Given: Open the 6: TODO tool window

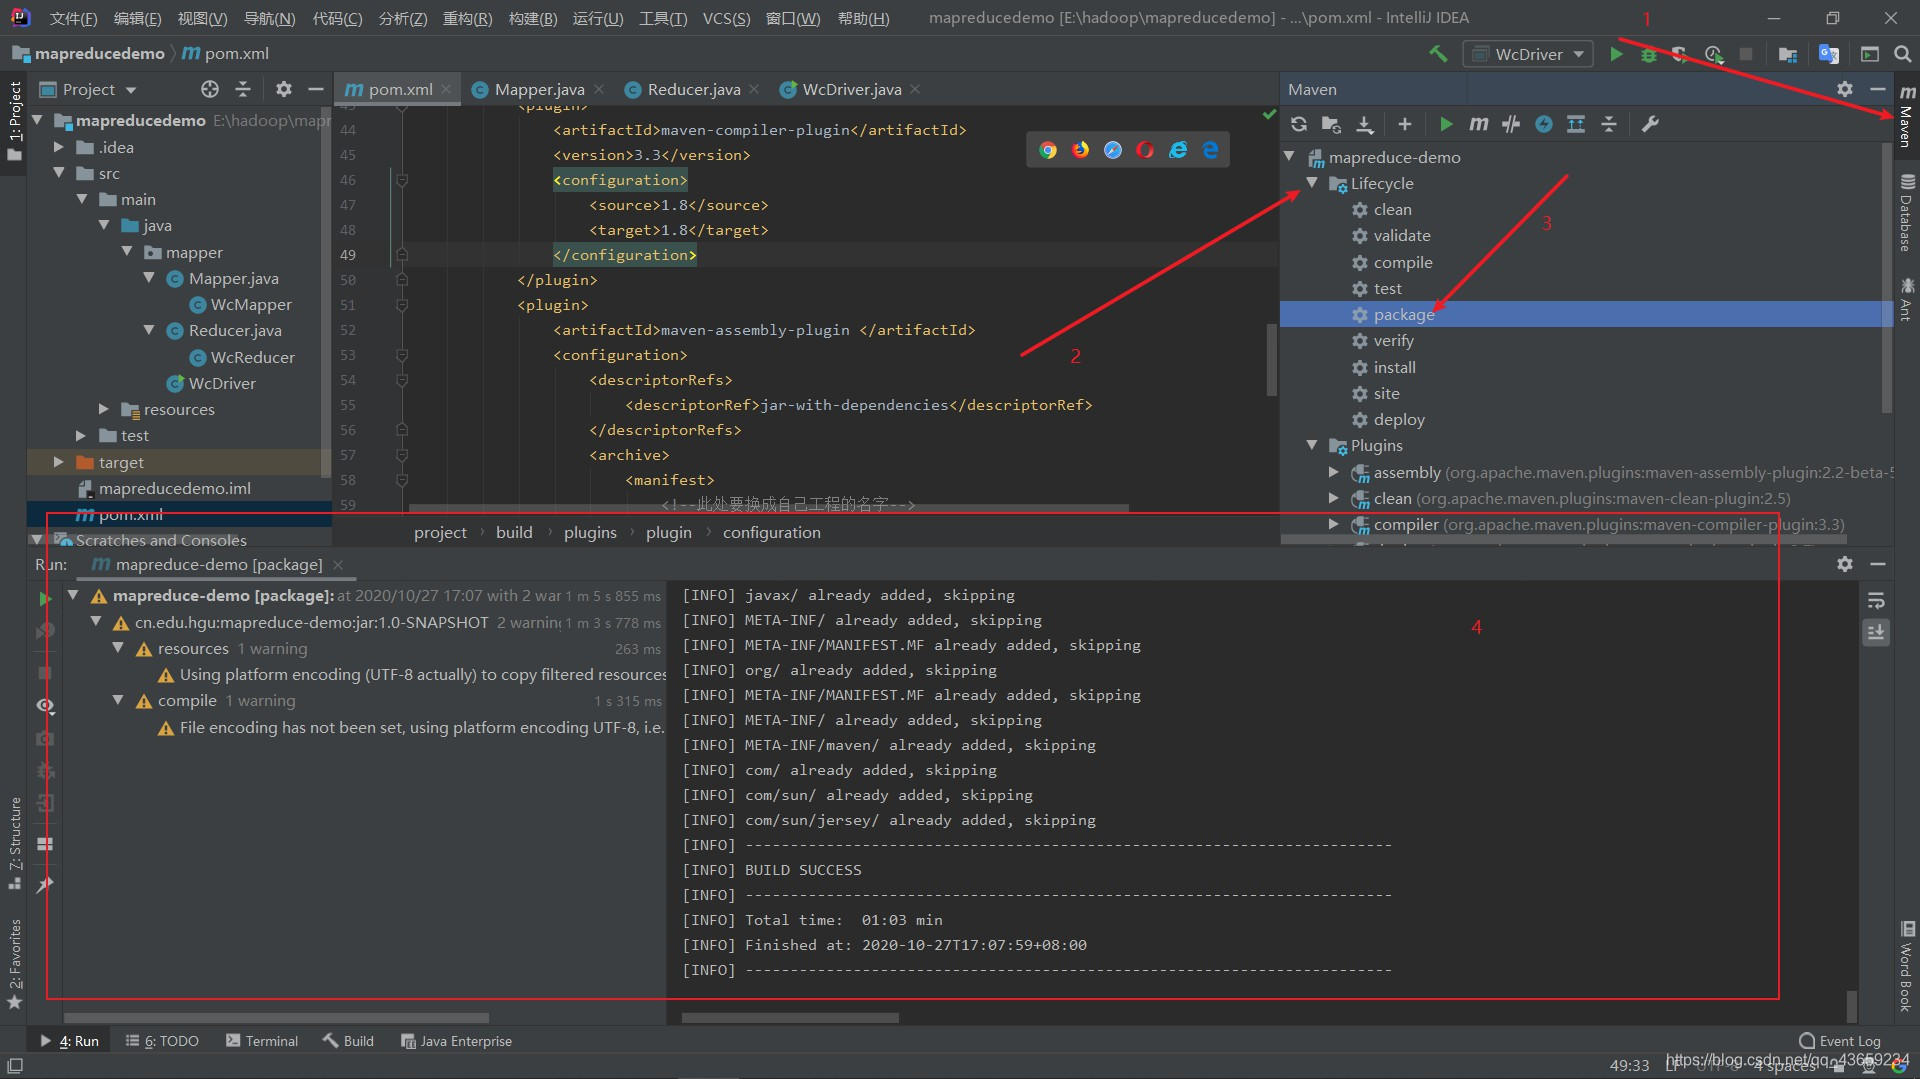Looking at the screenshot, I should pyautogui.click(x=162, y=1041).
